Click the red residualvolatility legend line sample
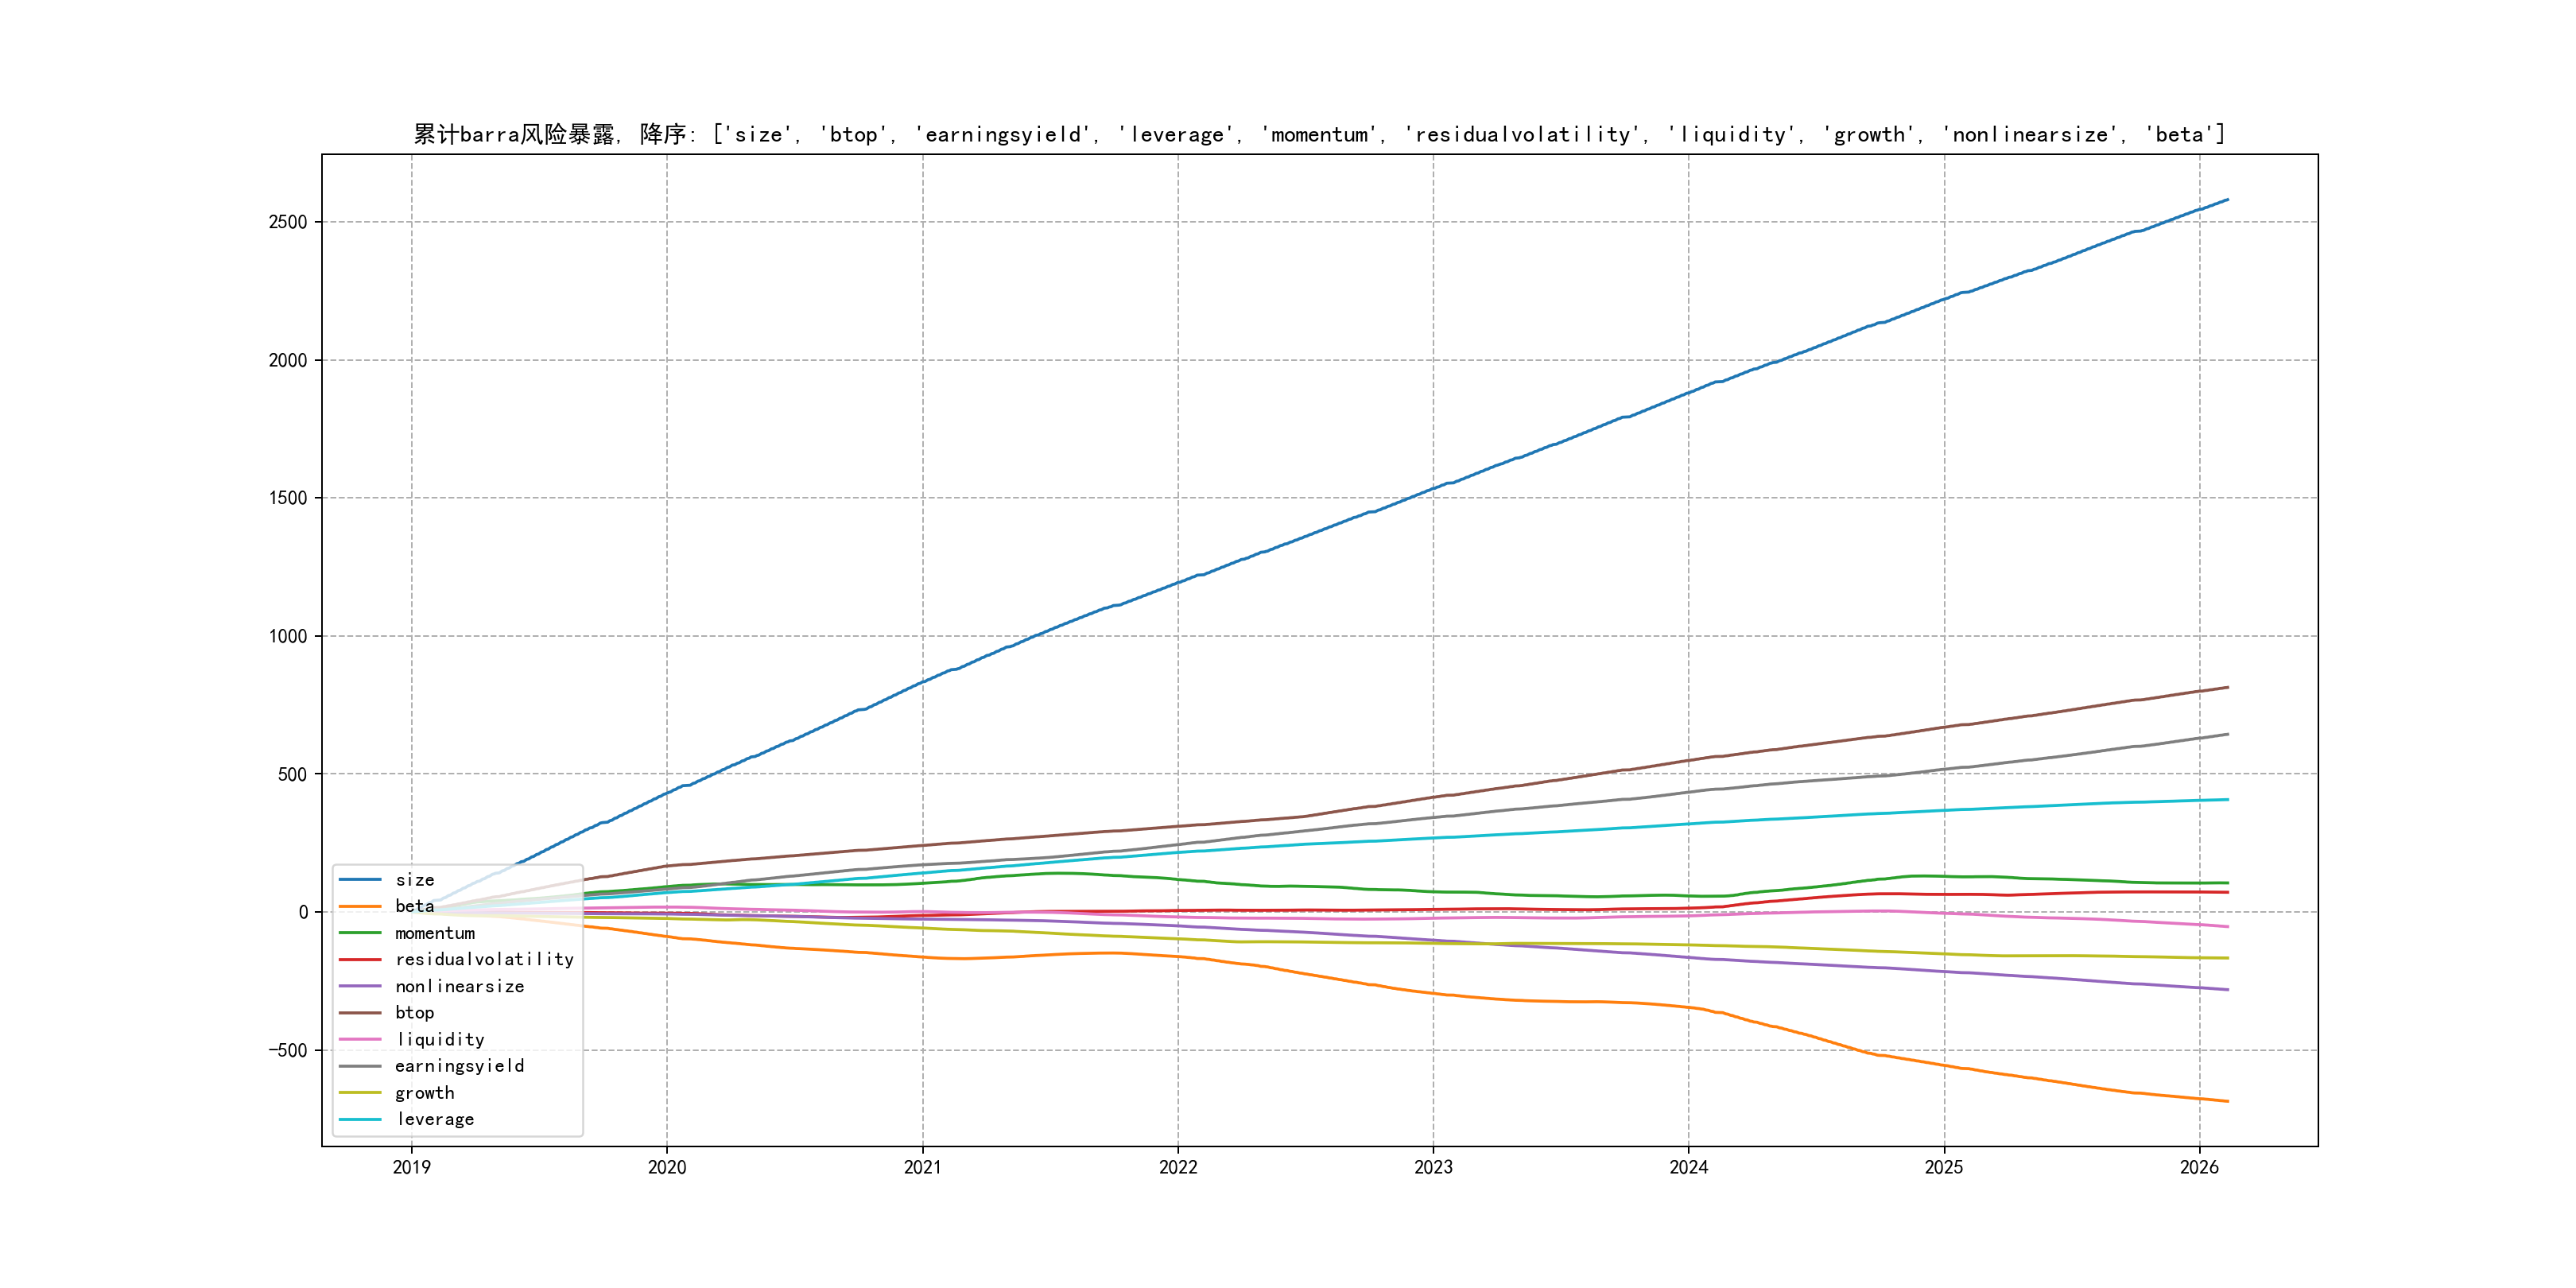This screenshot has width=2576, height=1288. click(360, 960)
